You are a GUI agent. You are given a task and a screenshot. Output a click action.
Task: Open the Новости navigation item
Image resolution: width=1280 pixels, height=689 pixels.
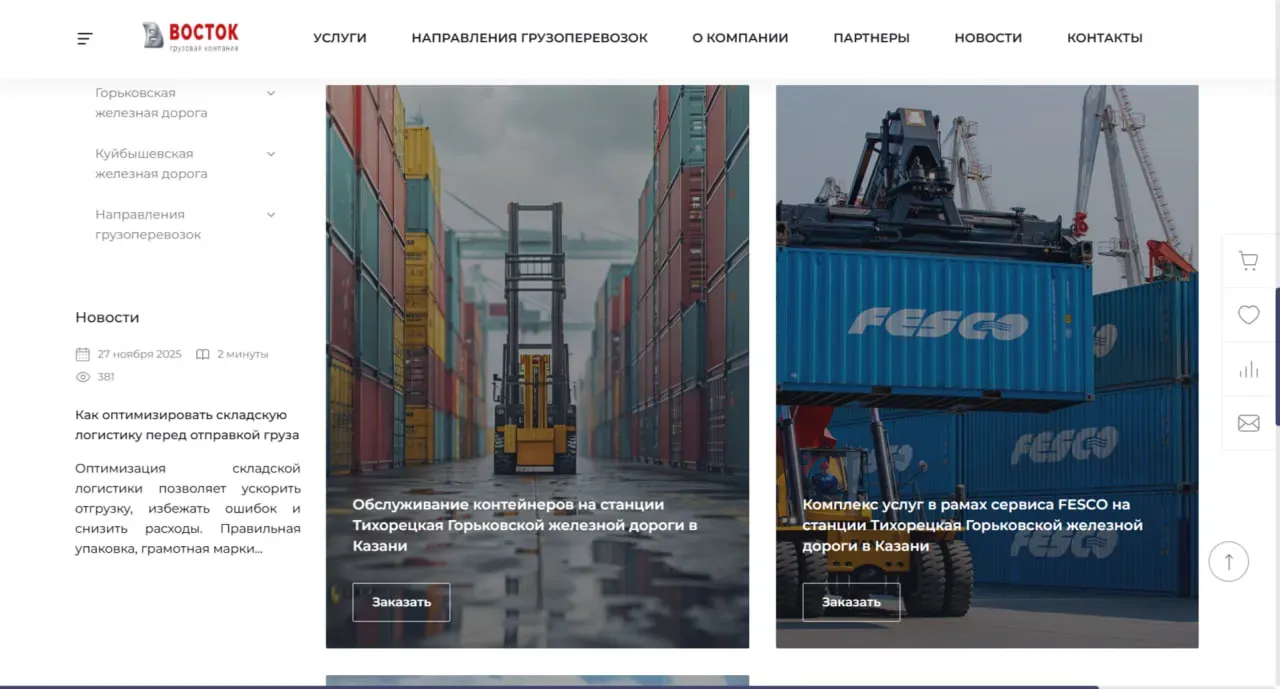coord(988,38)
